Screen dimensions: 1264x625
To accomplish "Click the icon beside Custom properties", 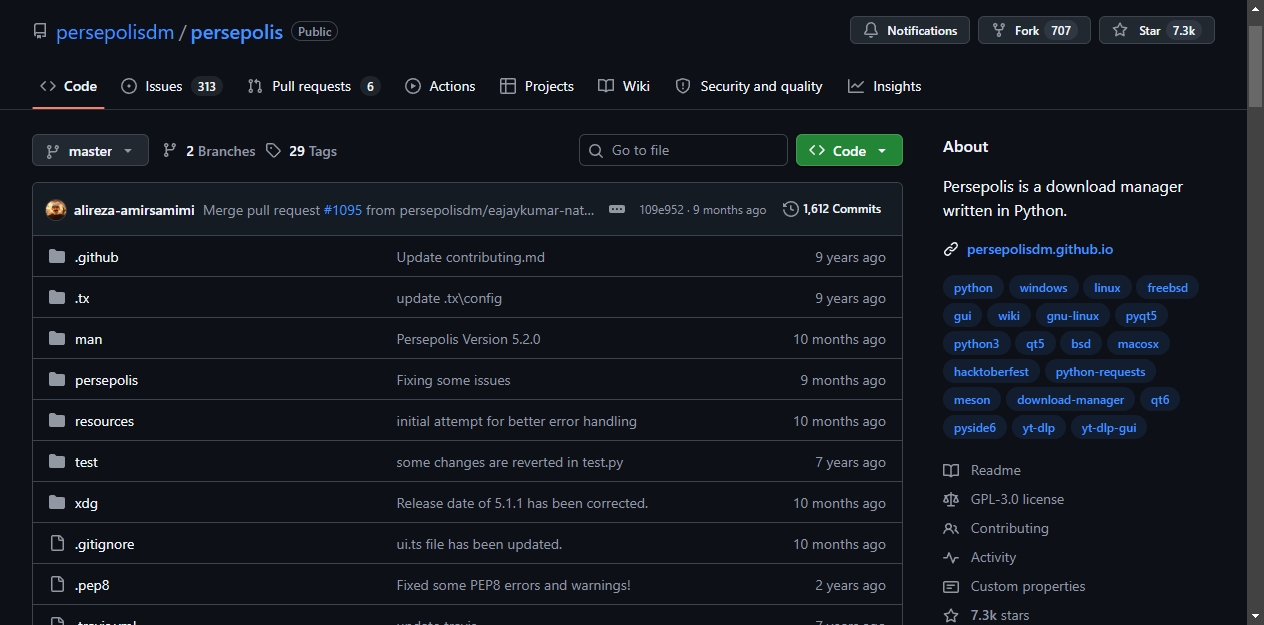I will pyautogui.click(x=951, y=586).
